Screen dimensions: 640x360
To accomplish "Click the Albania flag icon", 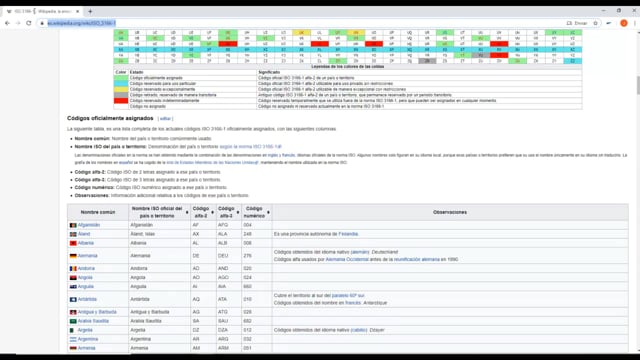I will click(73, 243).
